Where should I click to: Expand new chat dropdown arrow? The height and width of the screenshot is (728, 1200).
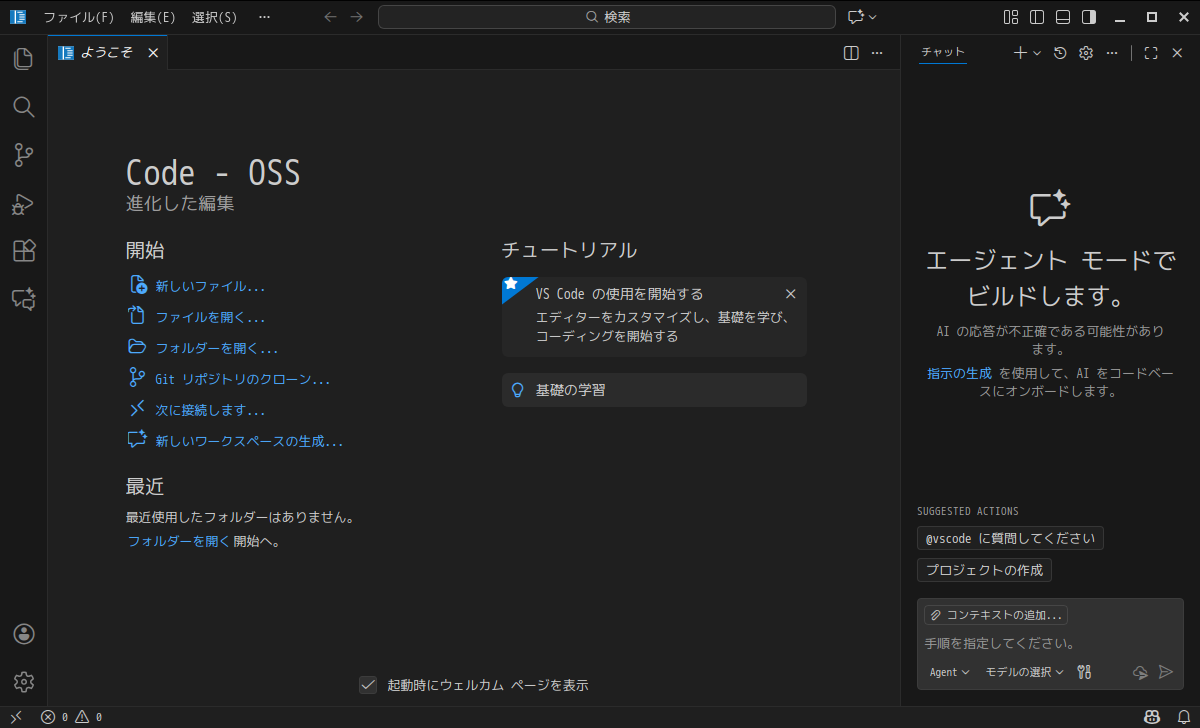coord(1037,53)
